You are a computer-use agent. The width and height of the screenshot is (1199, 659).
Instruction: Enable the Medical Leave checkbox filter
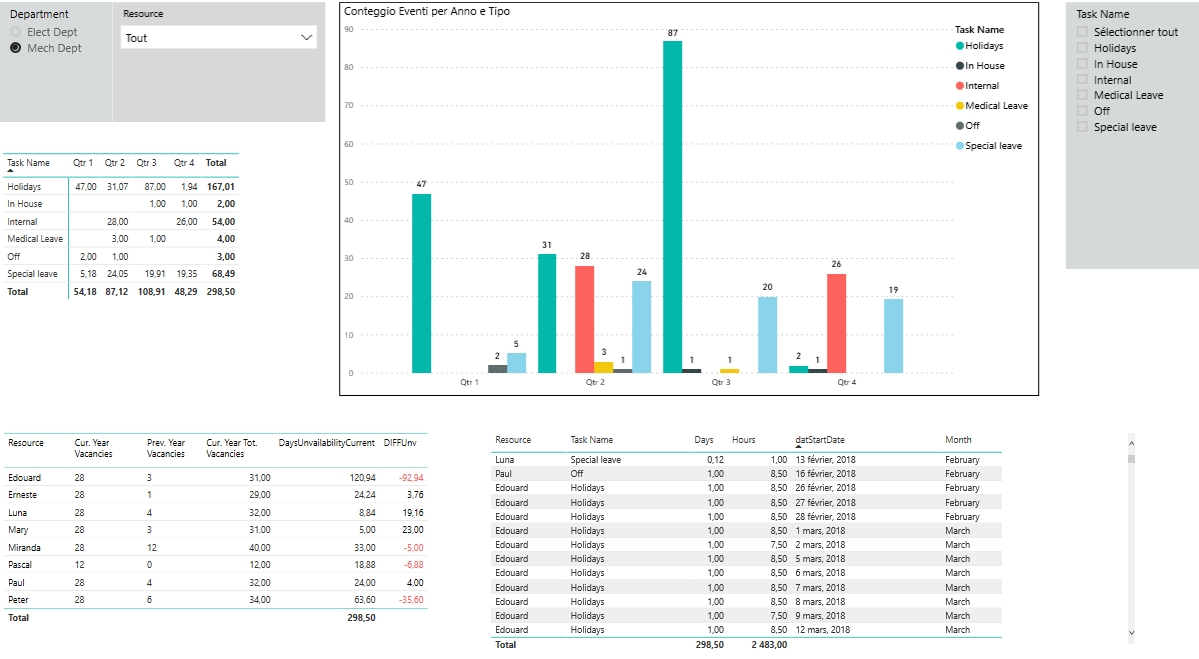tap(1082, 95)
